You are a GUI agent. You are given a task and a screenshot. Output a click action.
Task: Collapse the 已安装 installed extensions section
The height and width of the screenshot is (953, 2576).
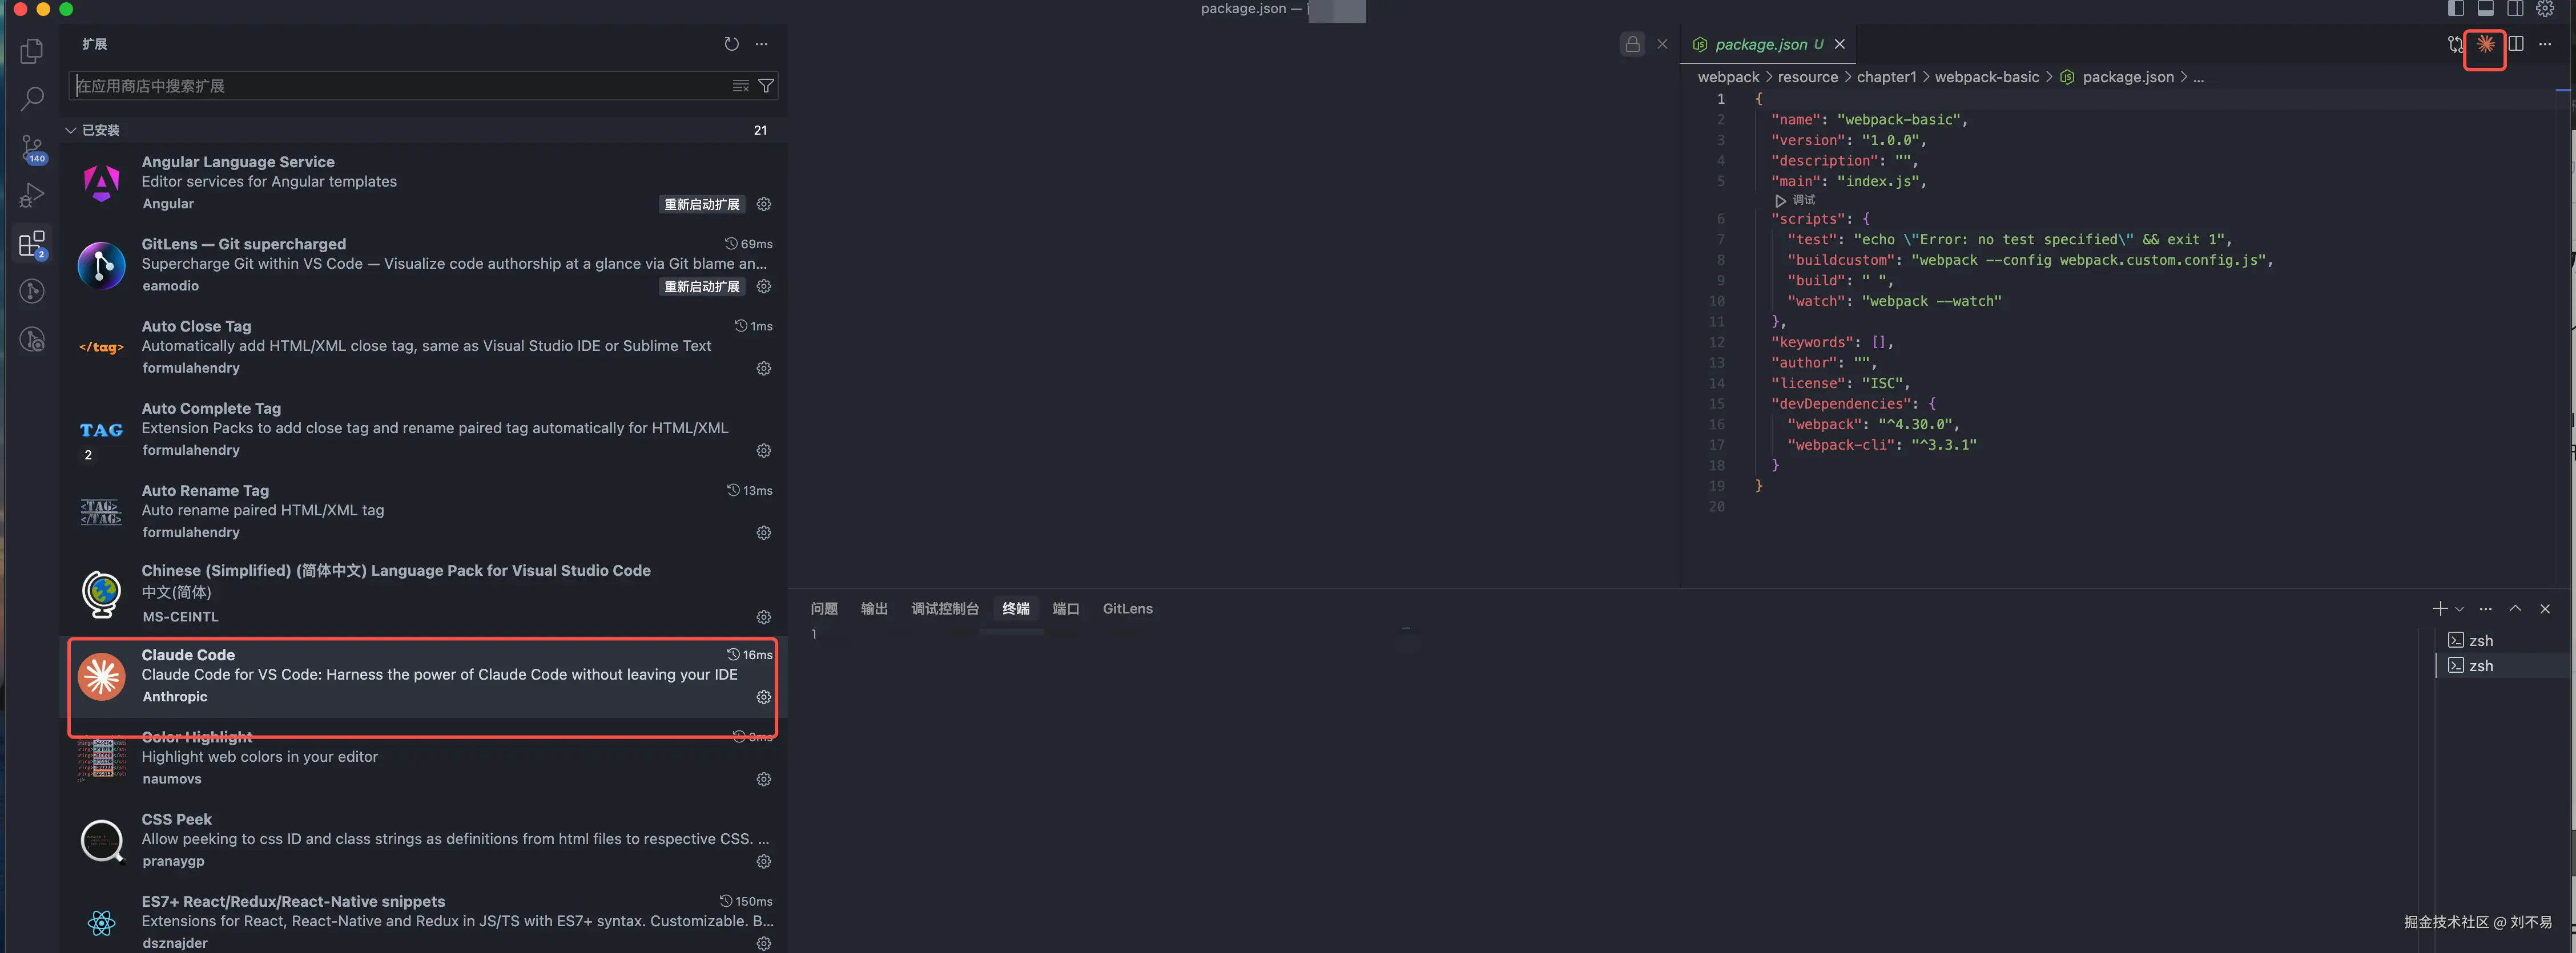[x=72, y=130]
